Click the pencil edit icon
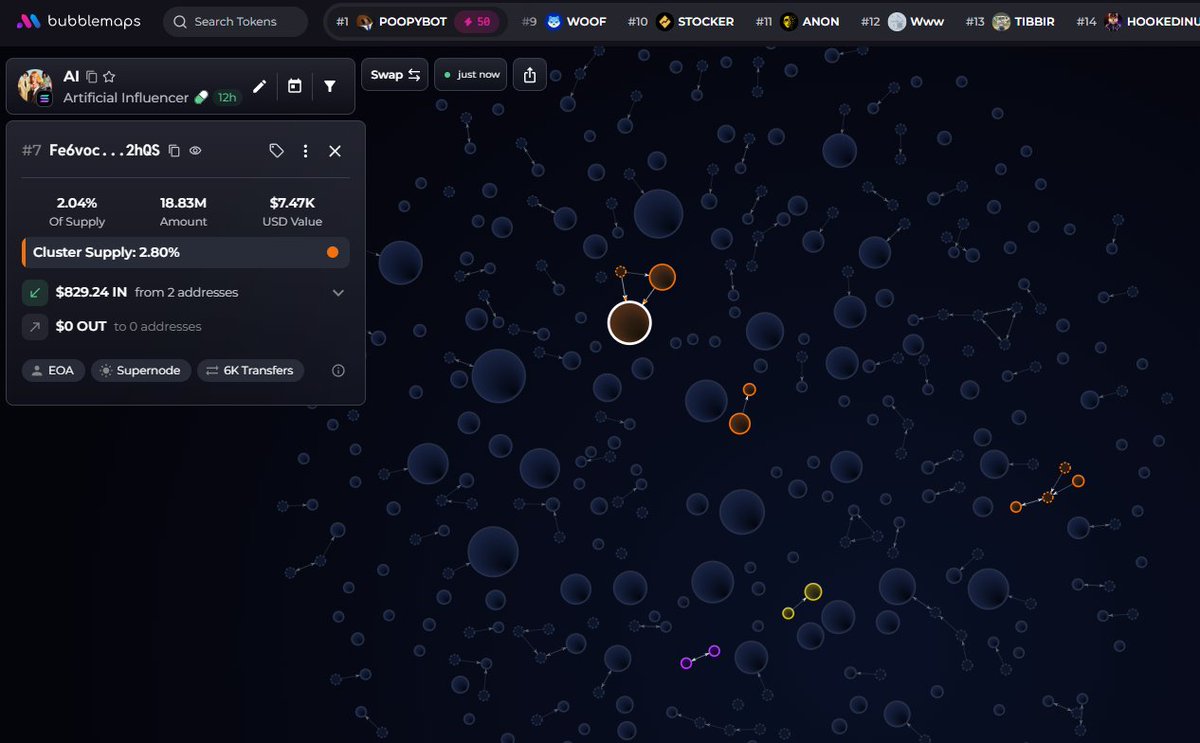The image size is (1200, 743). pos(259,87)
